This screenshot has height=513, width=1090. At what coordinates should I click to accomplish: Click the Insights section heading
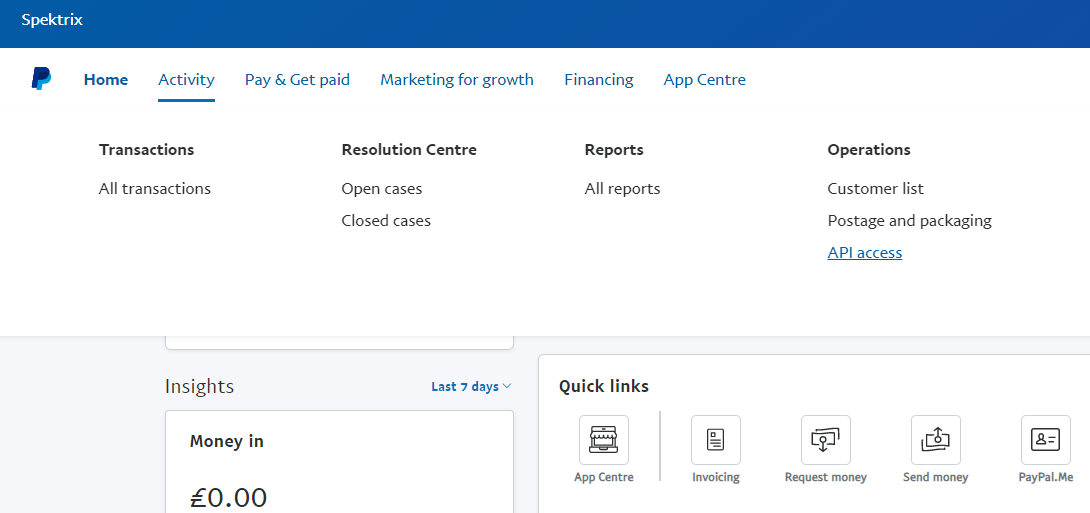tap(200, 386)
